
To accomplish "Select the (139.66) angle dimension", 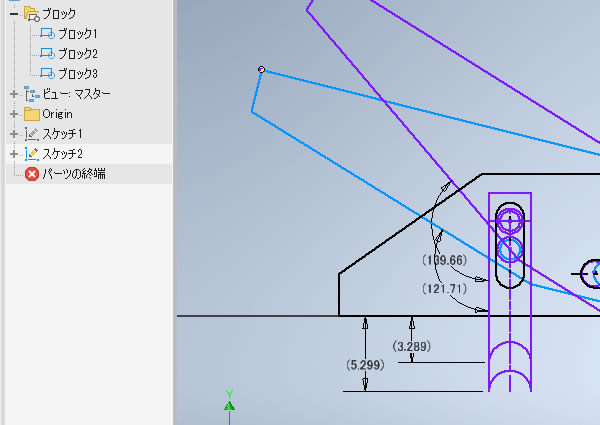I will [444, 261].
